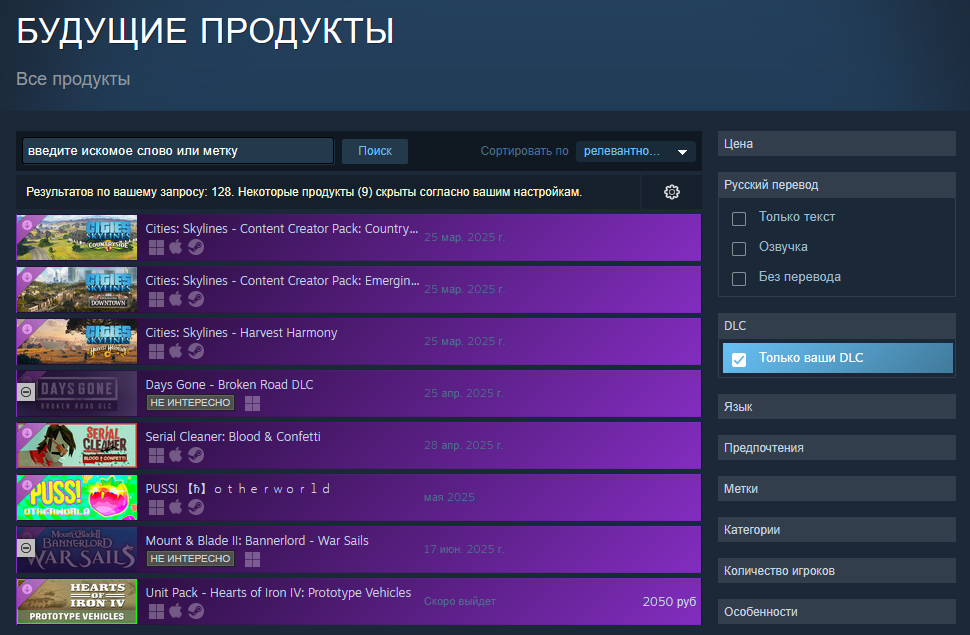Screen dimensions: 970x635
Task: Click Steam icon on Prototype Vehicles row
Action: point(196,611)
